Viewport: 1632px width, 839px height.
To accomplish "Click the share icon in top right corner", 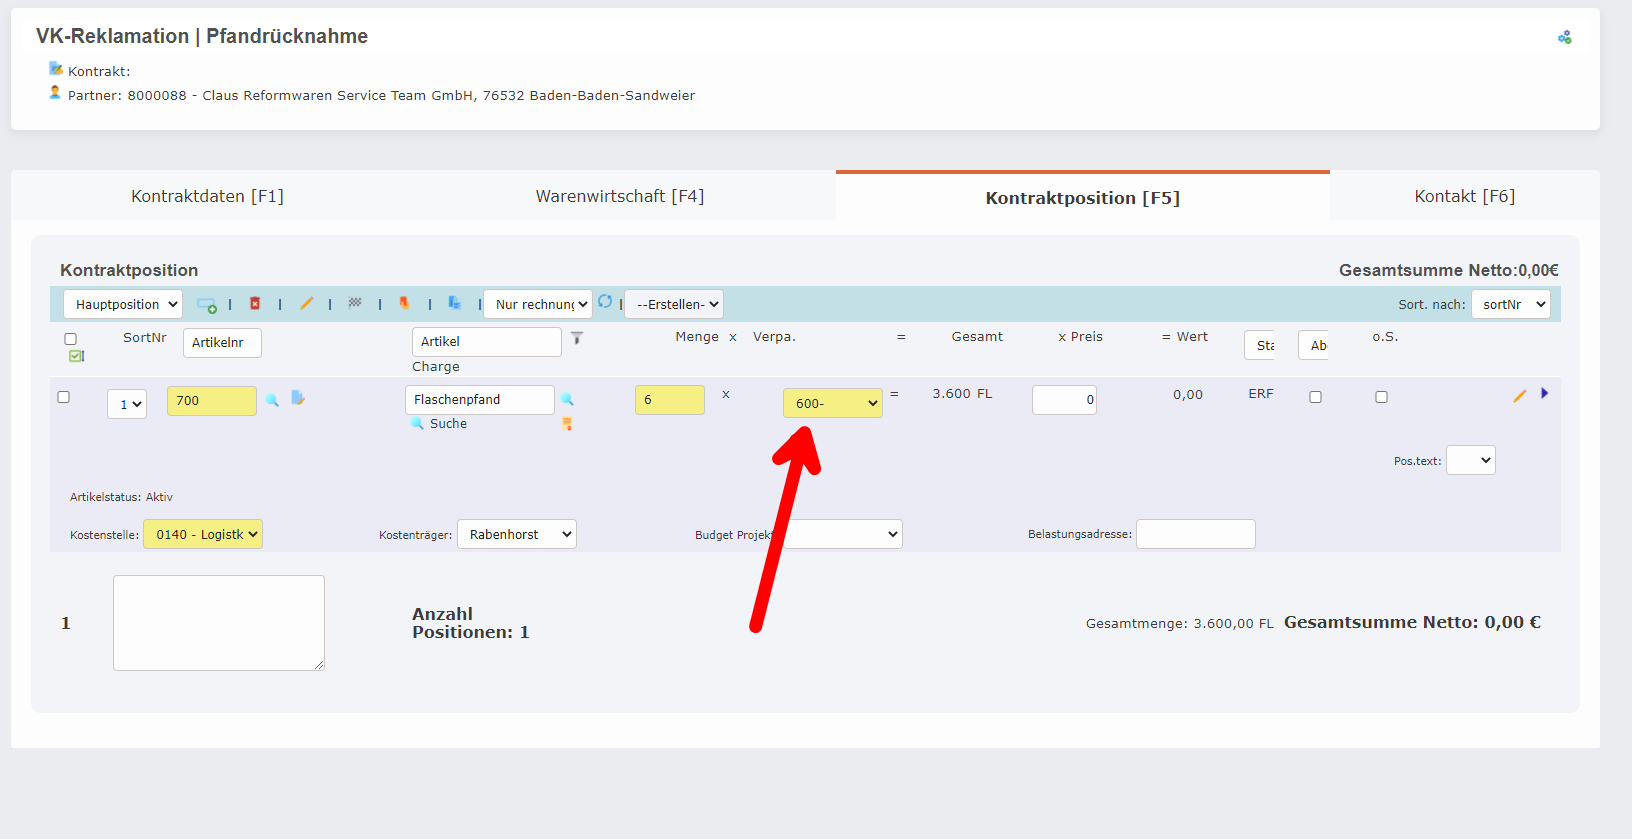I will 1565,37.
